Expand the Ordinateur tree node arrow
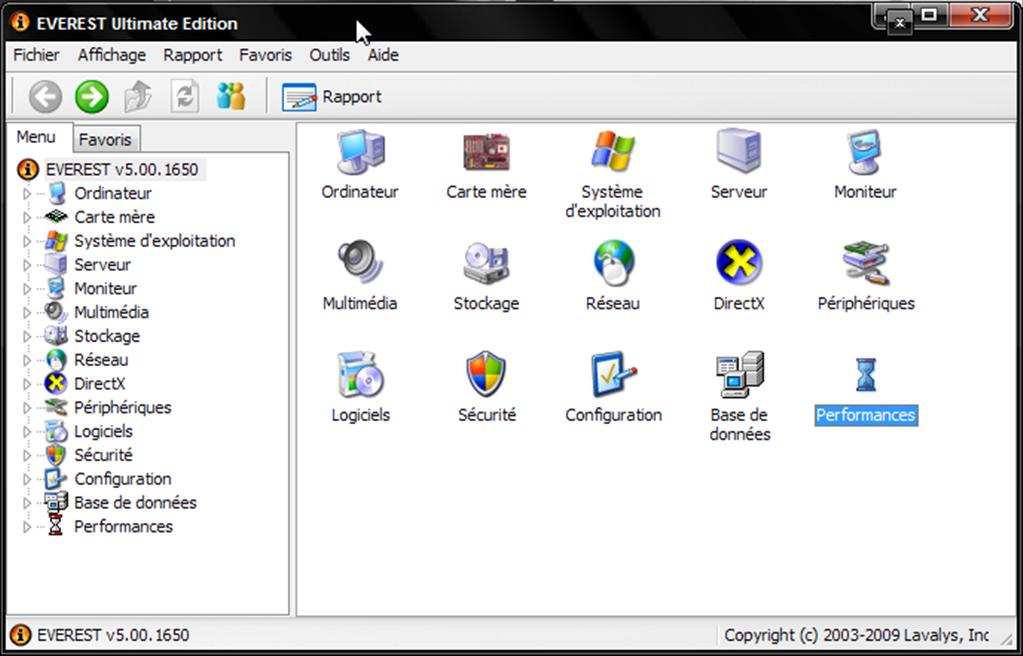This screenshot has width=1023, height=656. (27, 194)
